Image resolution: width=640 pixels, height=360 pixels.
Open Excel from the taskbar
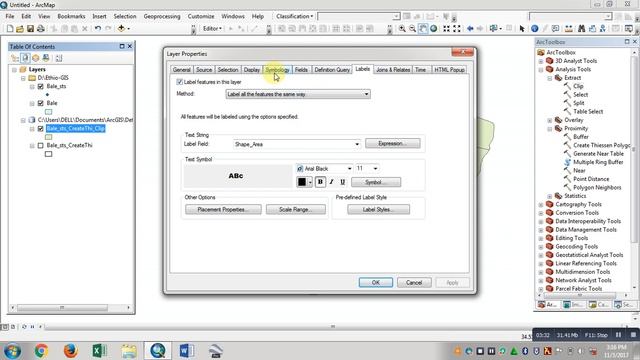pos(99,351)
